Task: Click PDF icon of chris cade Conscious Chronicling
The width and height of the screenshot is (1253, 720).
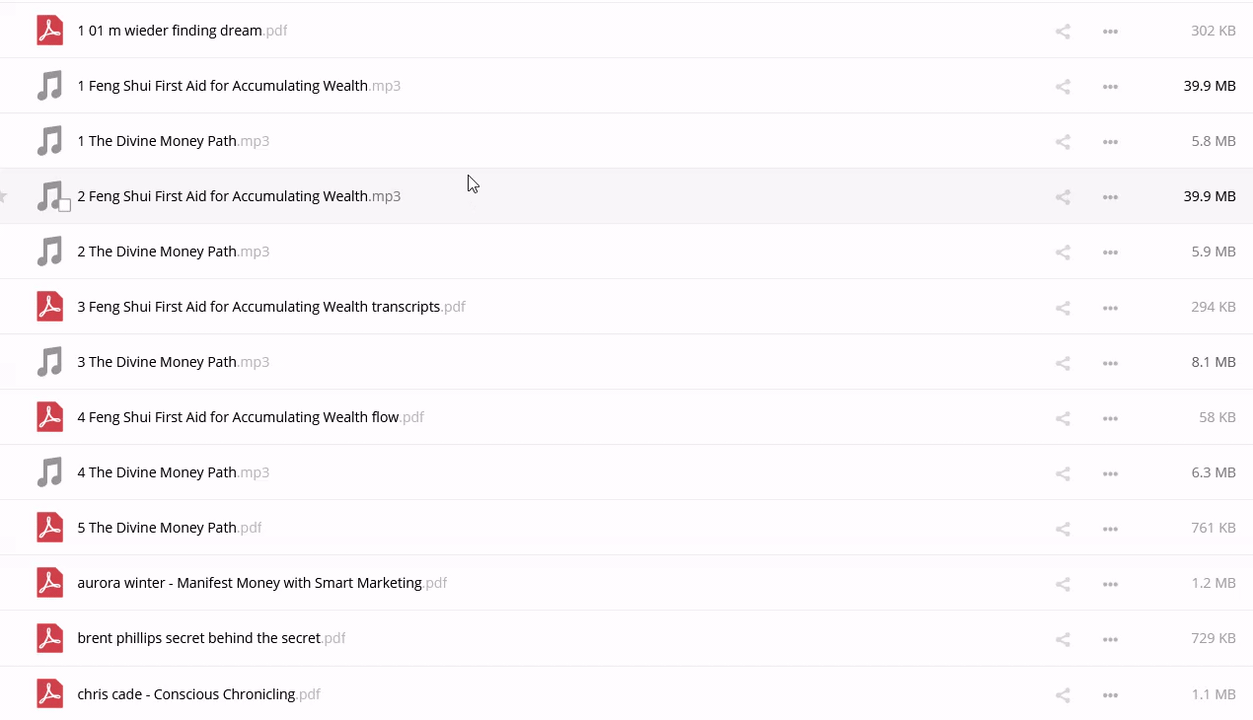Action: tap(50, 693)
